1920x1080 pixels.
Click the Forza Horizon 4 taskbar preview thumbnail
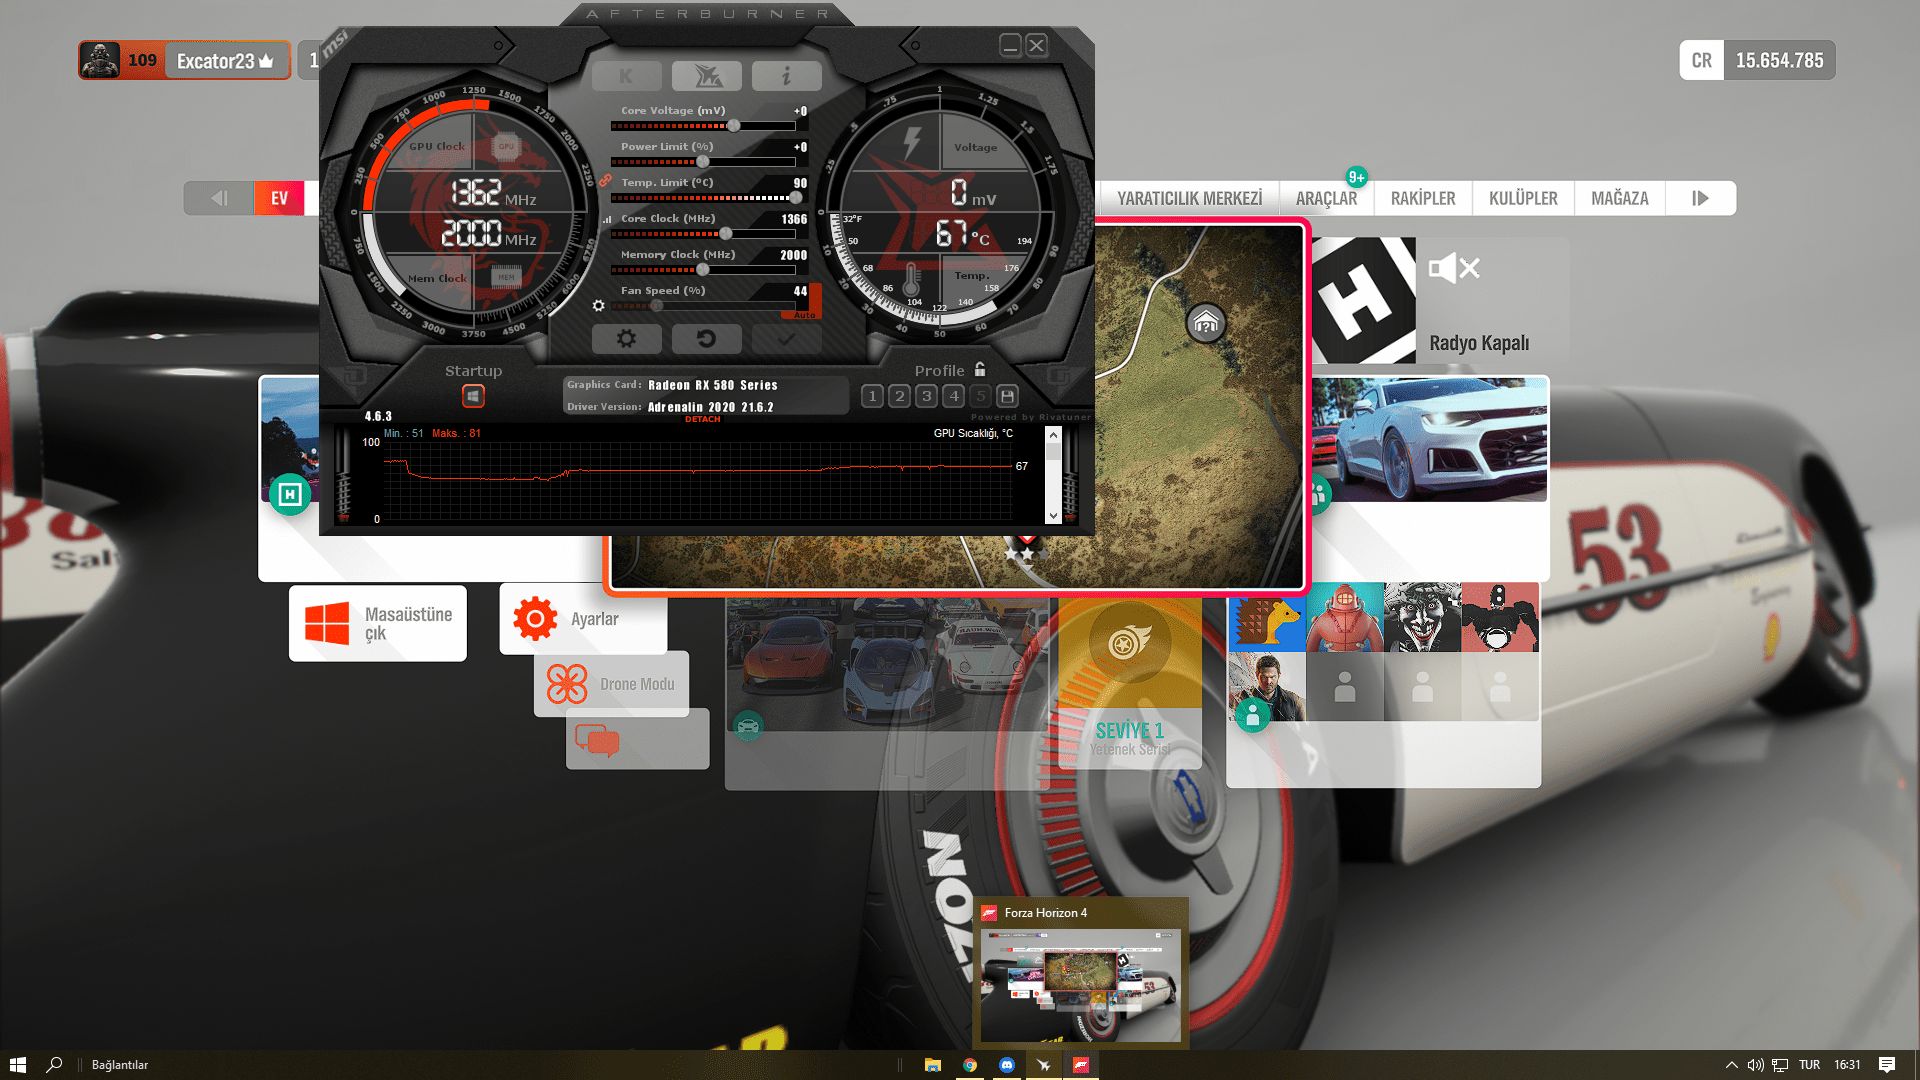(x=1080, y=985)
